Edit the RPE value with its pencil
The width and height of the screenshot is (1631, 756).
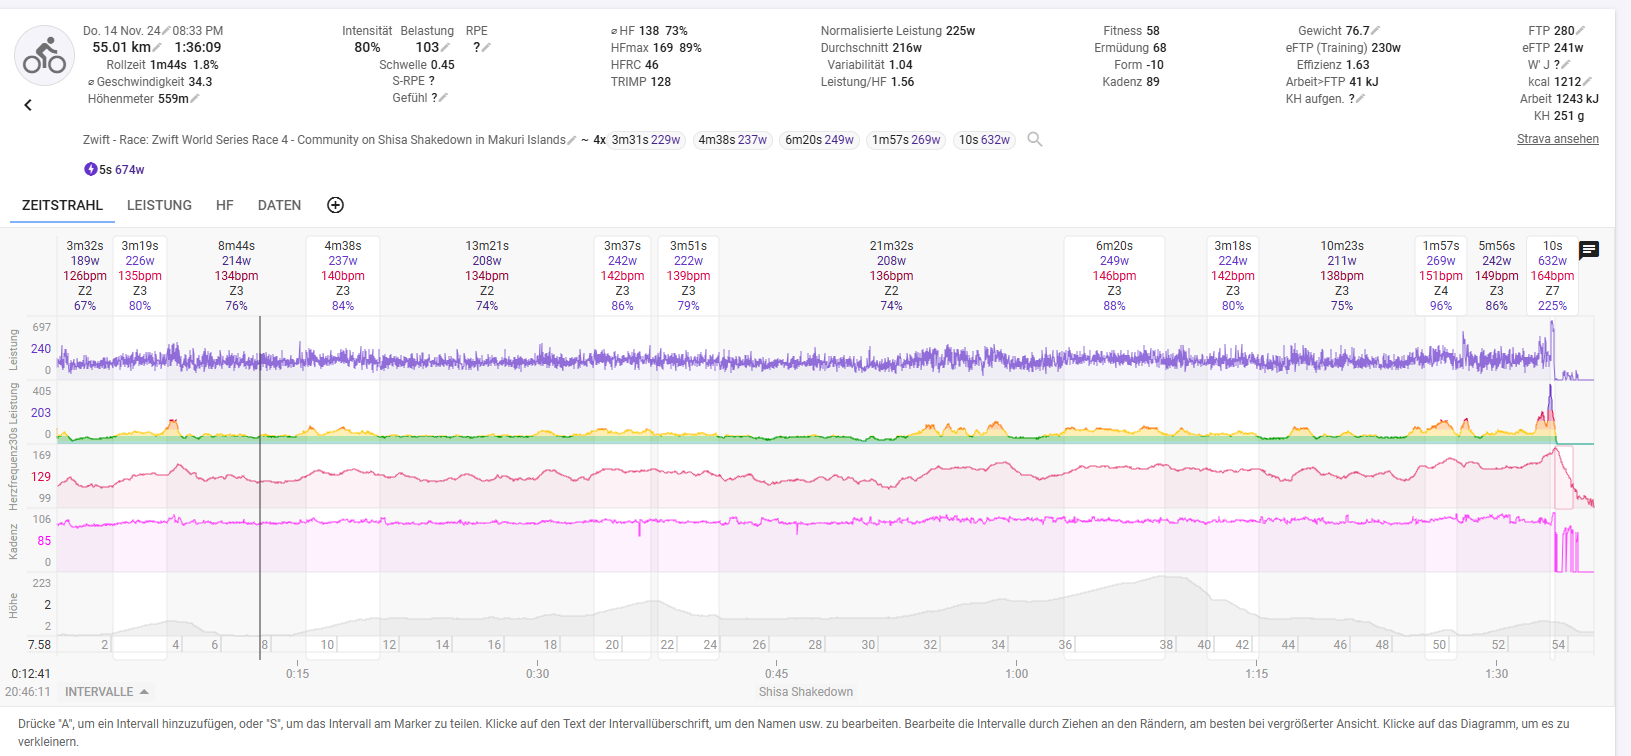tap(487, 47)
